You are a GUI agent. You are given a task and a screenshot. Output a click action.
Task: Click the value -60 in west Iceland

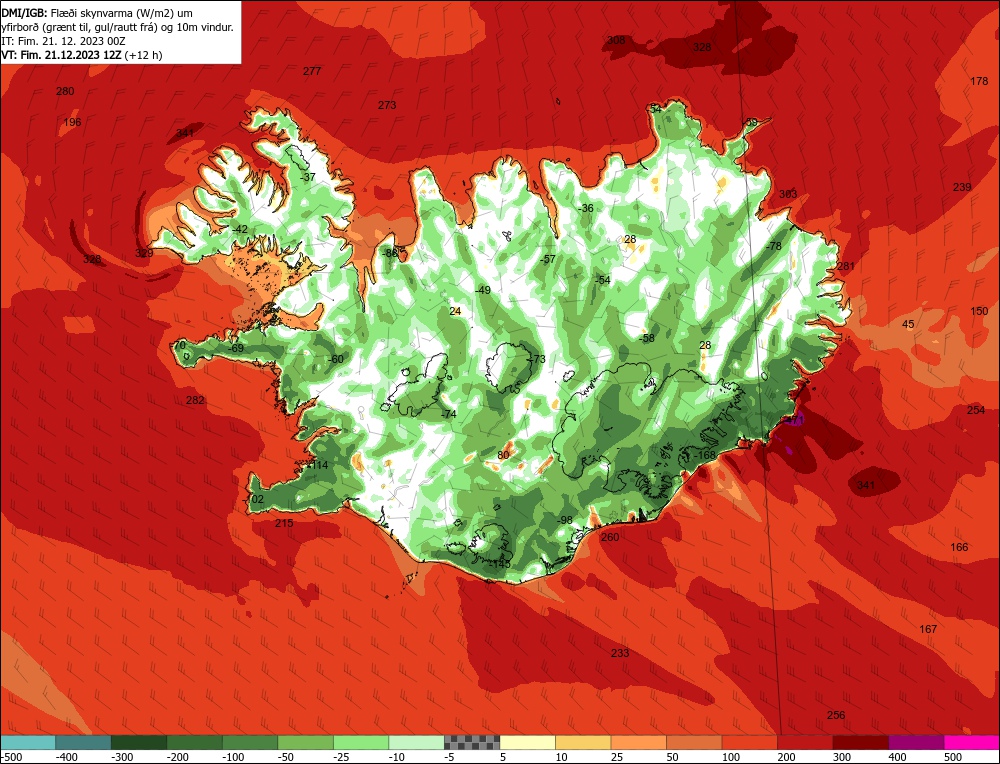point(335,359)
